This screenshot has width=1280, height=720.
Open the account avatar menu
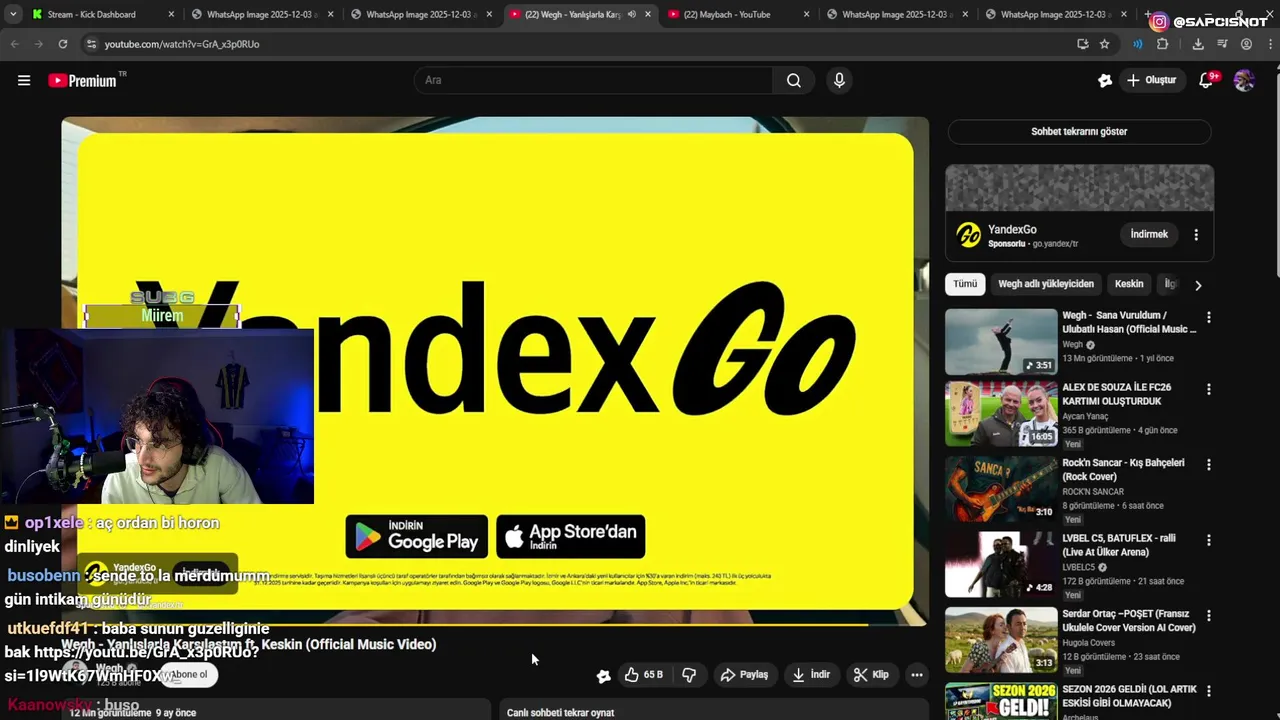click(x=1244, y=80)
